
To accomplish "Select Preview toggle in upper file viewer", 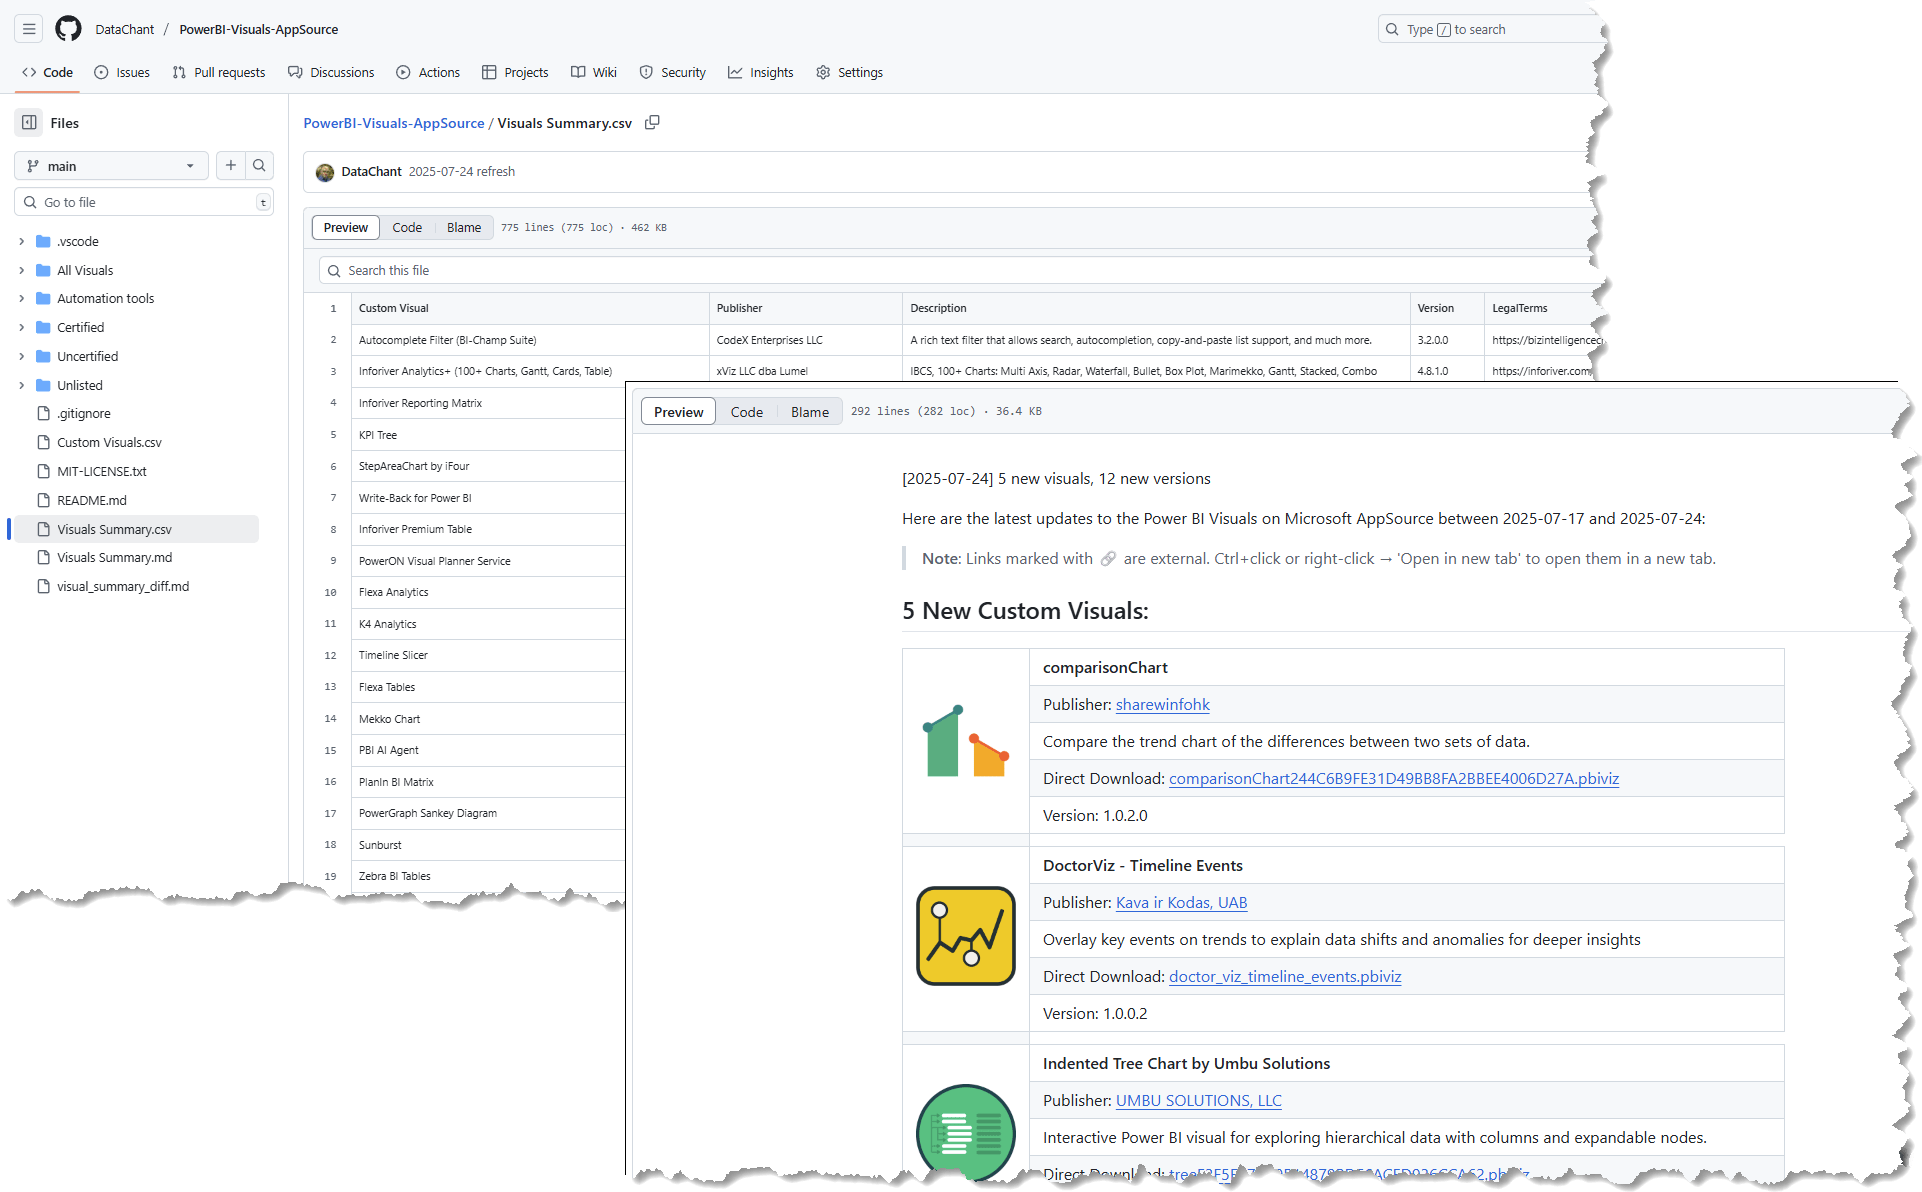I will click(346, 228).
